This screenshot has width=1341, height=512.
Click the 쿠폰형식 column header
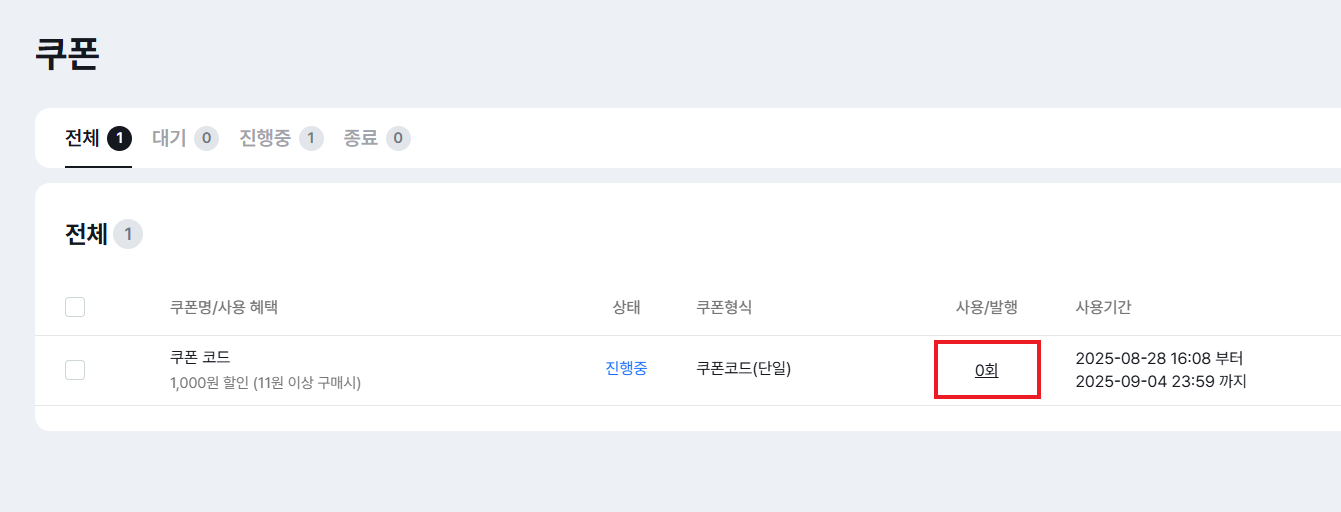724,307
